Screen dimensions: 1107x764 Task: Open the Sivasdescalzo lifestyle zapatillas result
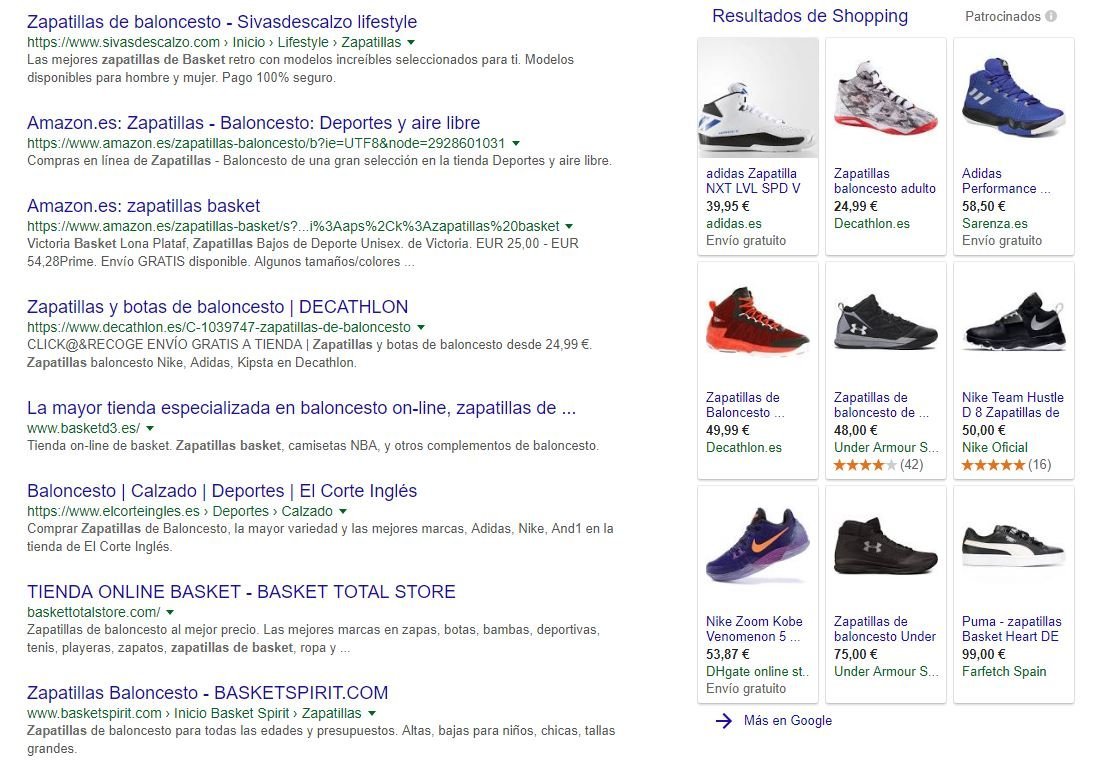[x=222, y=22]
